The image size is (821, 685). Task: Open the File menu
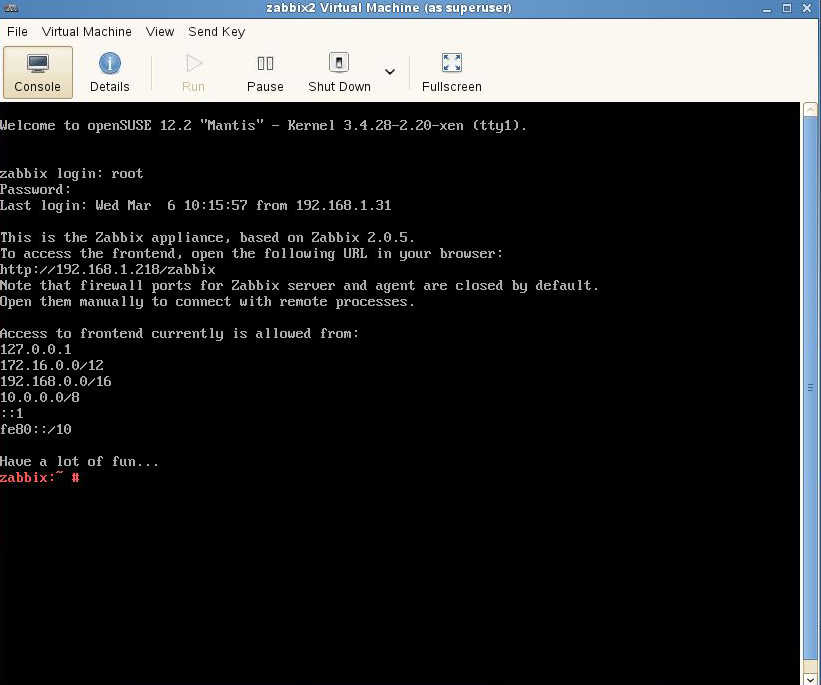(x=17, y=32)
